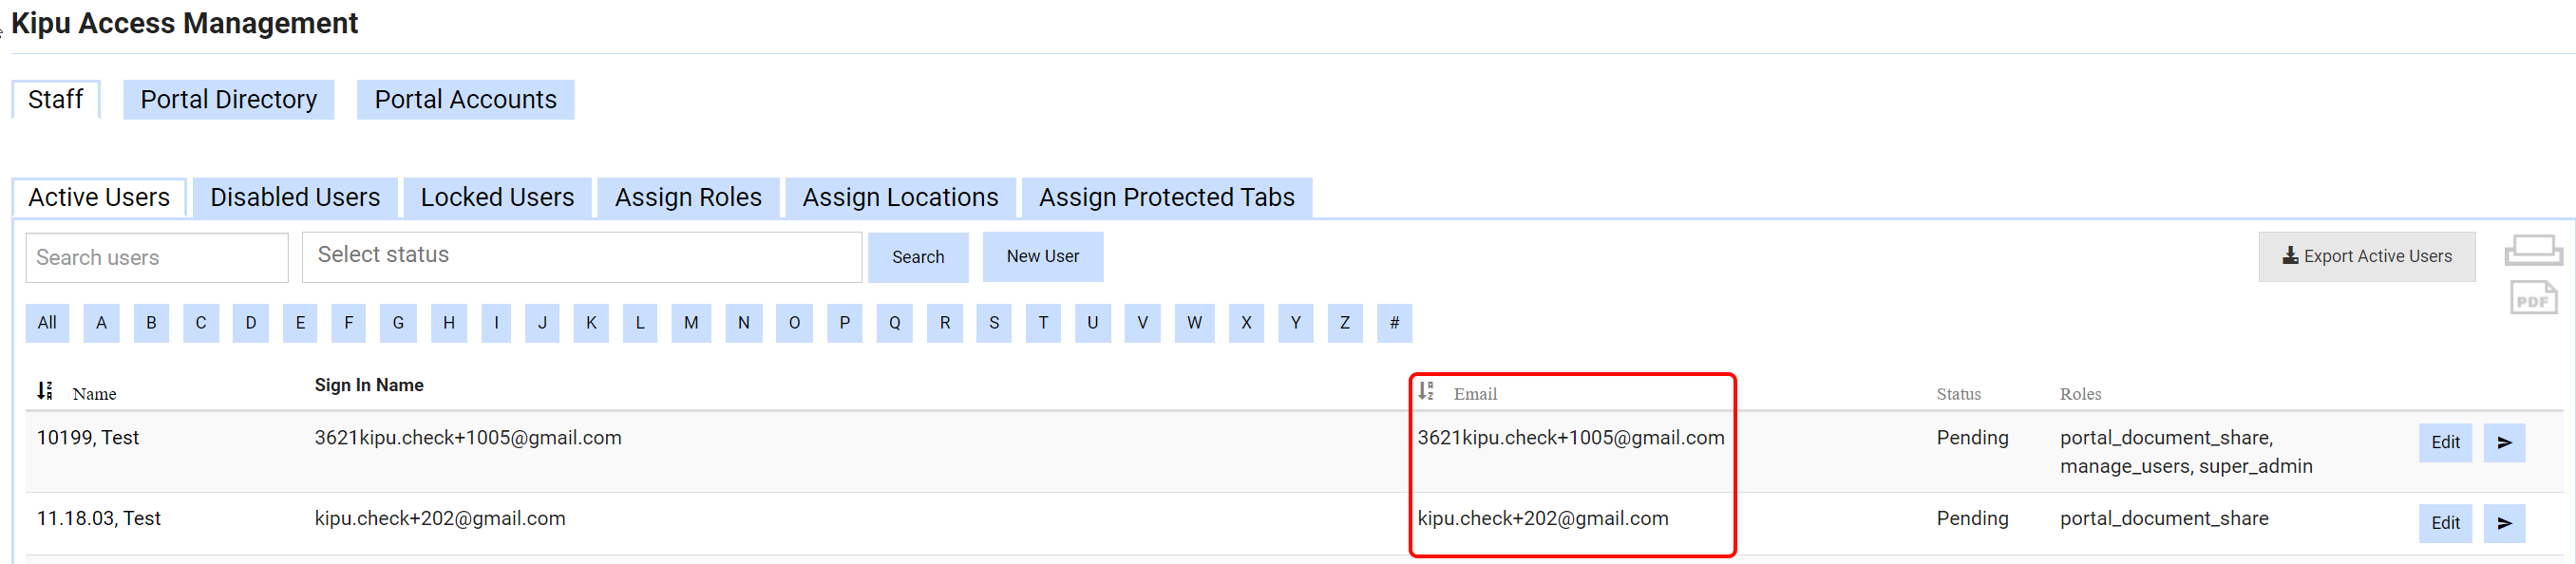Filter users by letter K

(591, 323)
